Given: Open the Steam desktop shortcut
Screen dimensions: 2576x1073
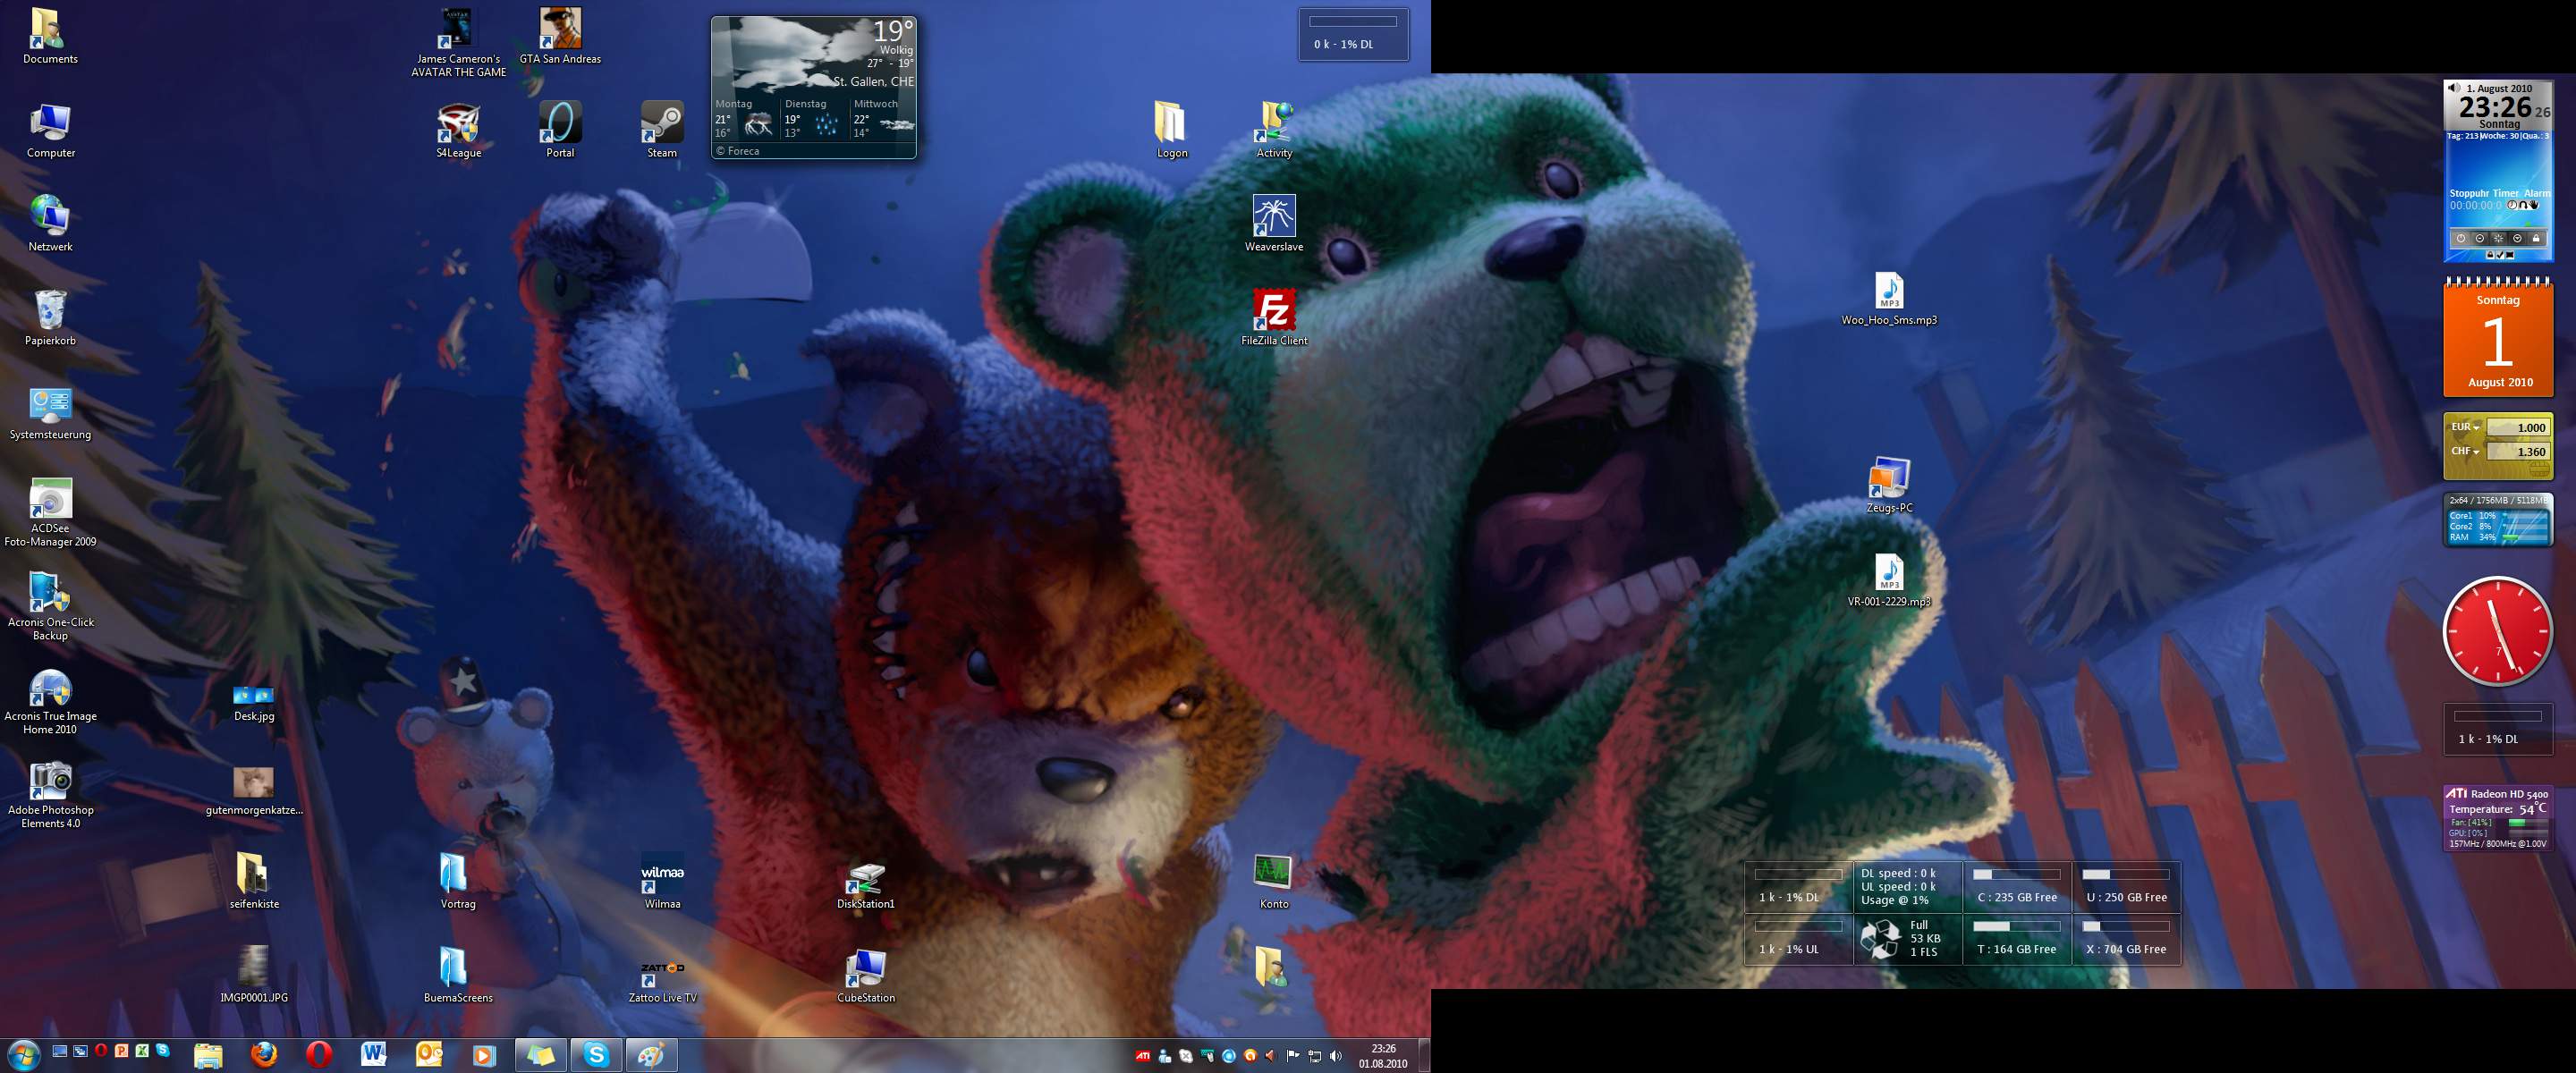Looking at the screenshot, I should pyautogui.click(x=661, y=123).
